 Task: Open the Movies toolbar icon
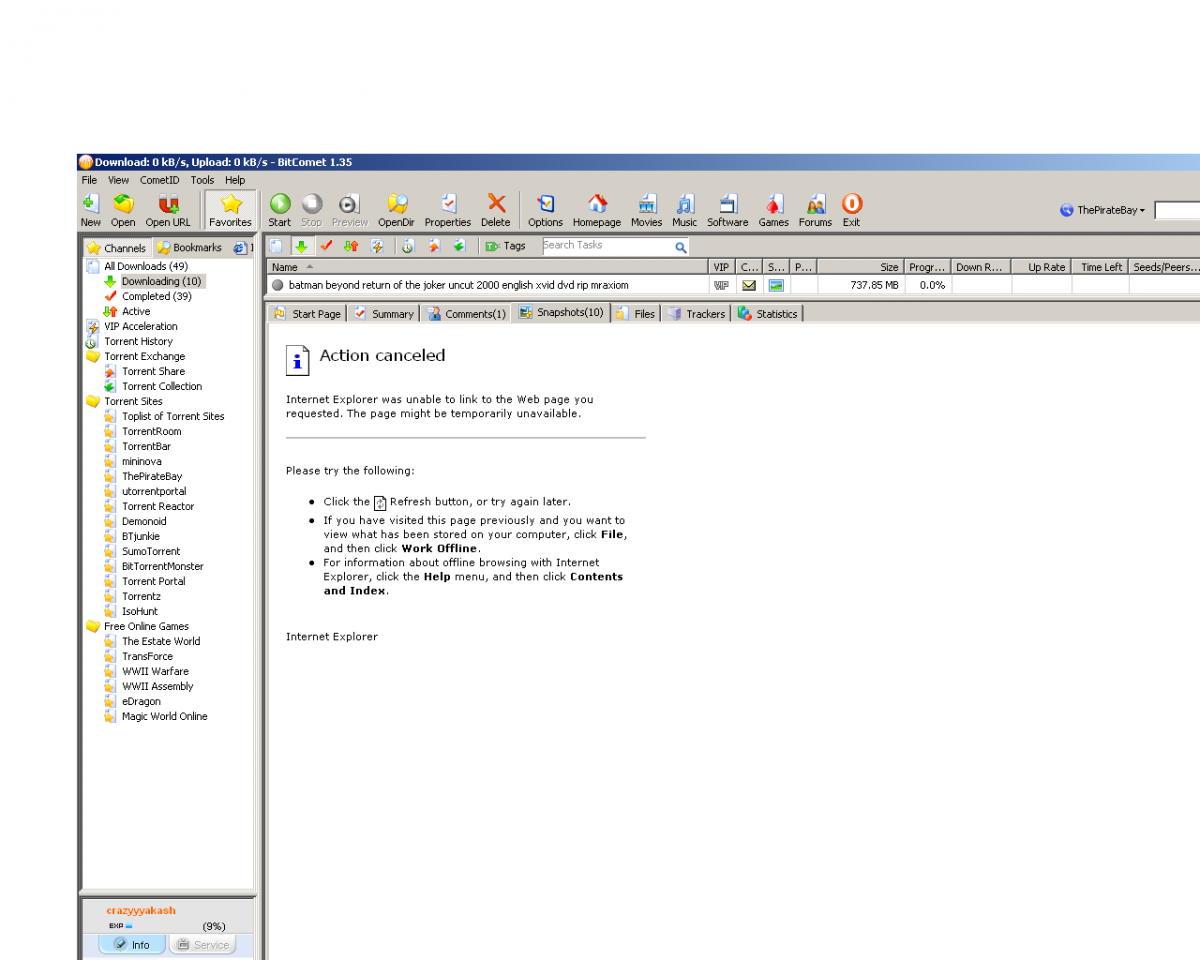point(647,210)
